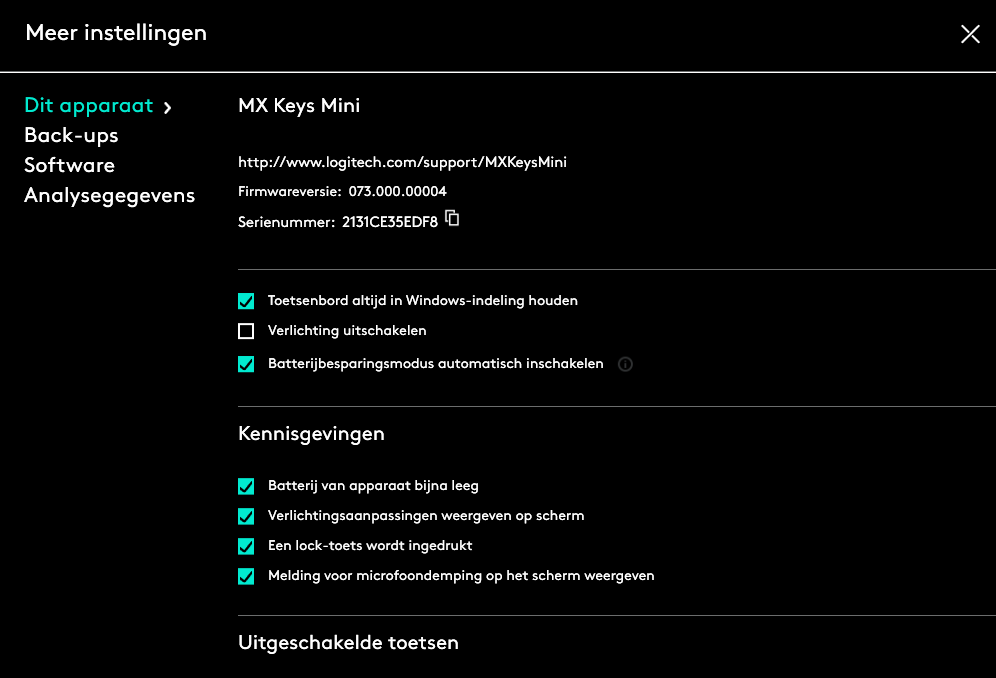The width and height of the screenshot is (996, 678).
Task: Click the serial number 2131CE35EDF8 text
Action: (389, 222)
